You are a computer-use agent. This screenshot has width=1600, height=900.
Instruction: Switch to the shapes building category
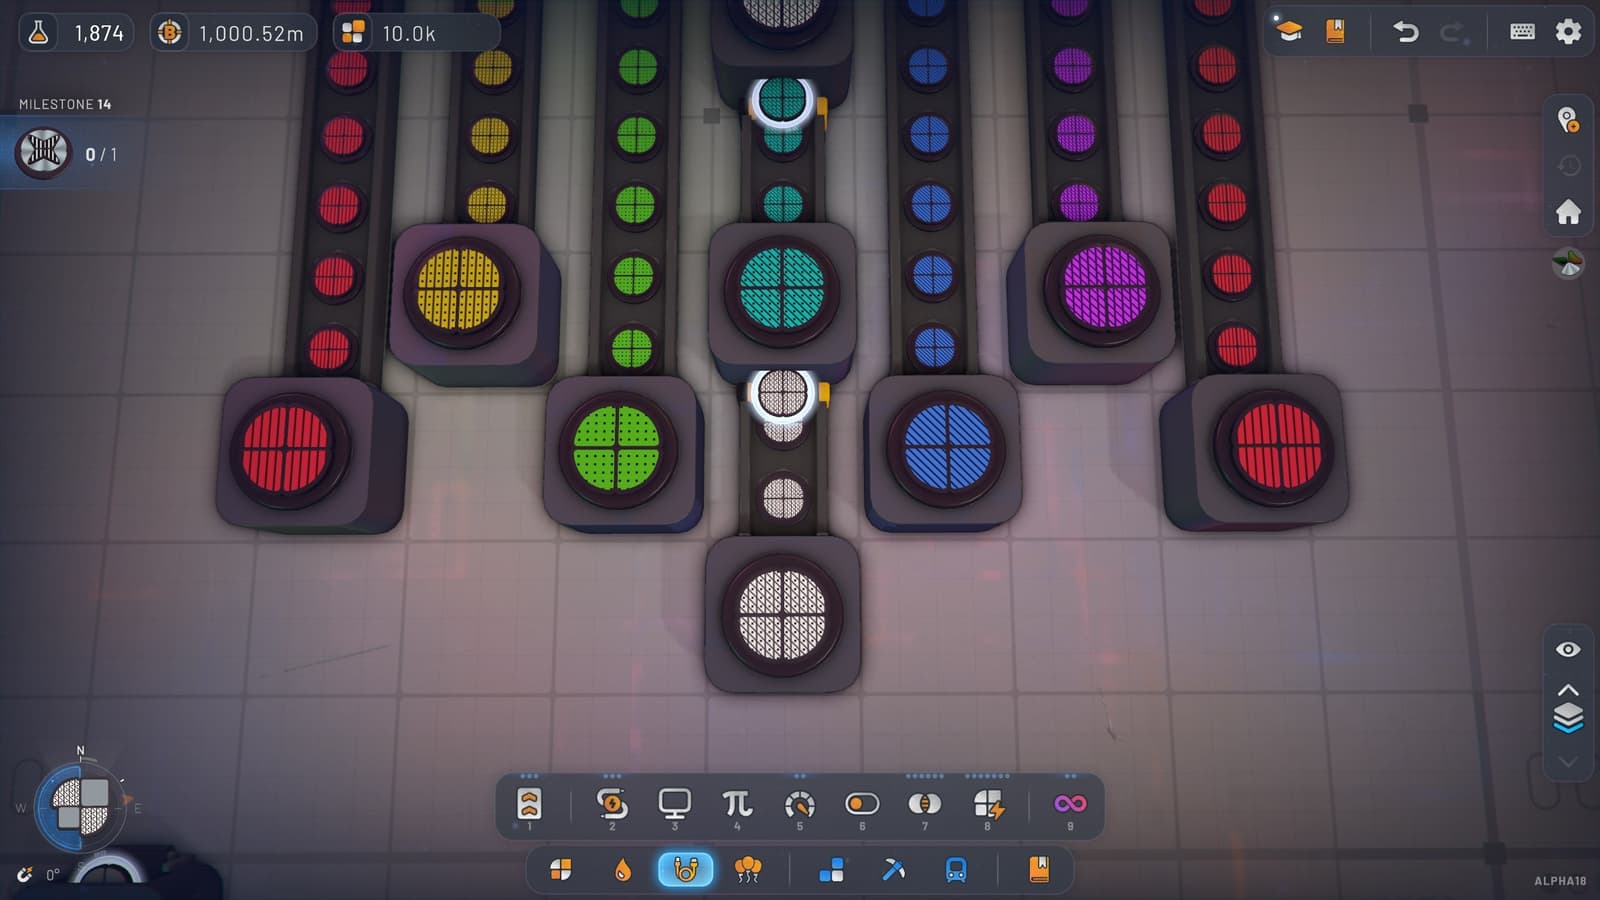[x=561, y=870]
